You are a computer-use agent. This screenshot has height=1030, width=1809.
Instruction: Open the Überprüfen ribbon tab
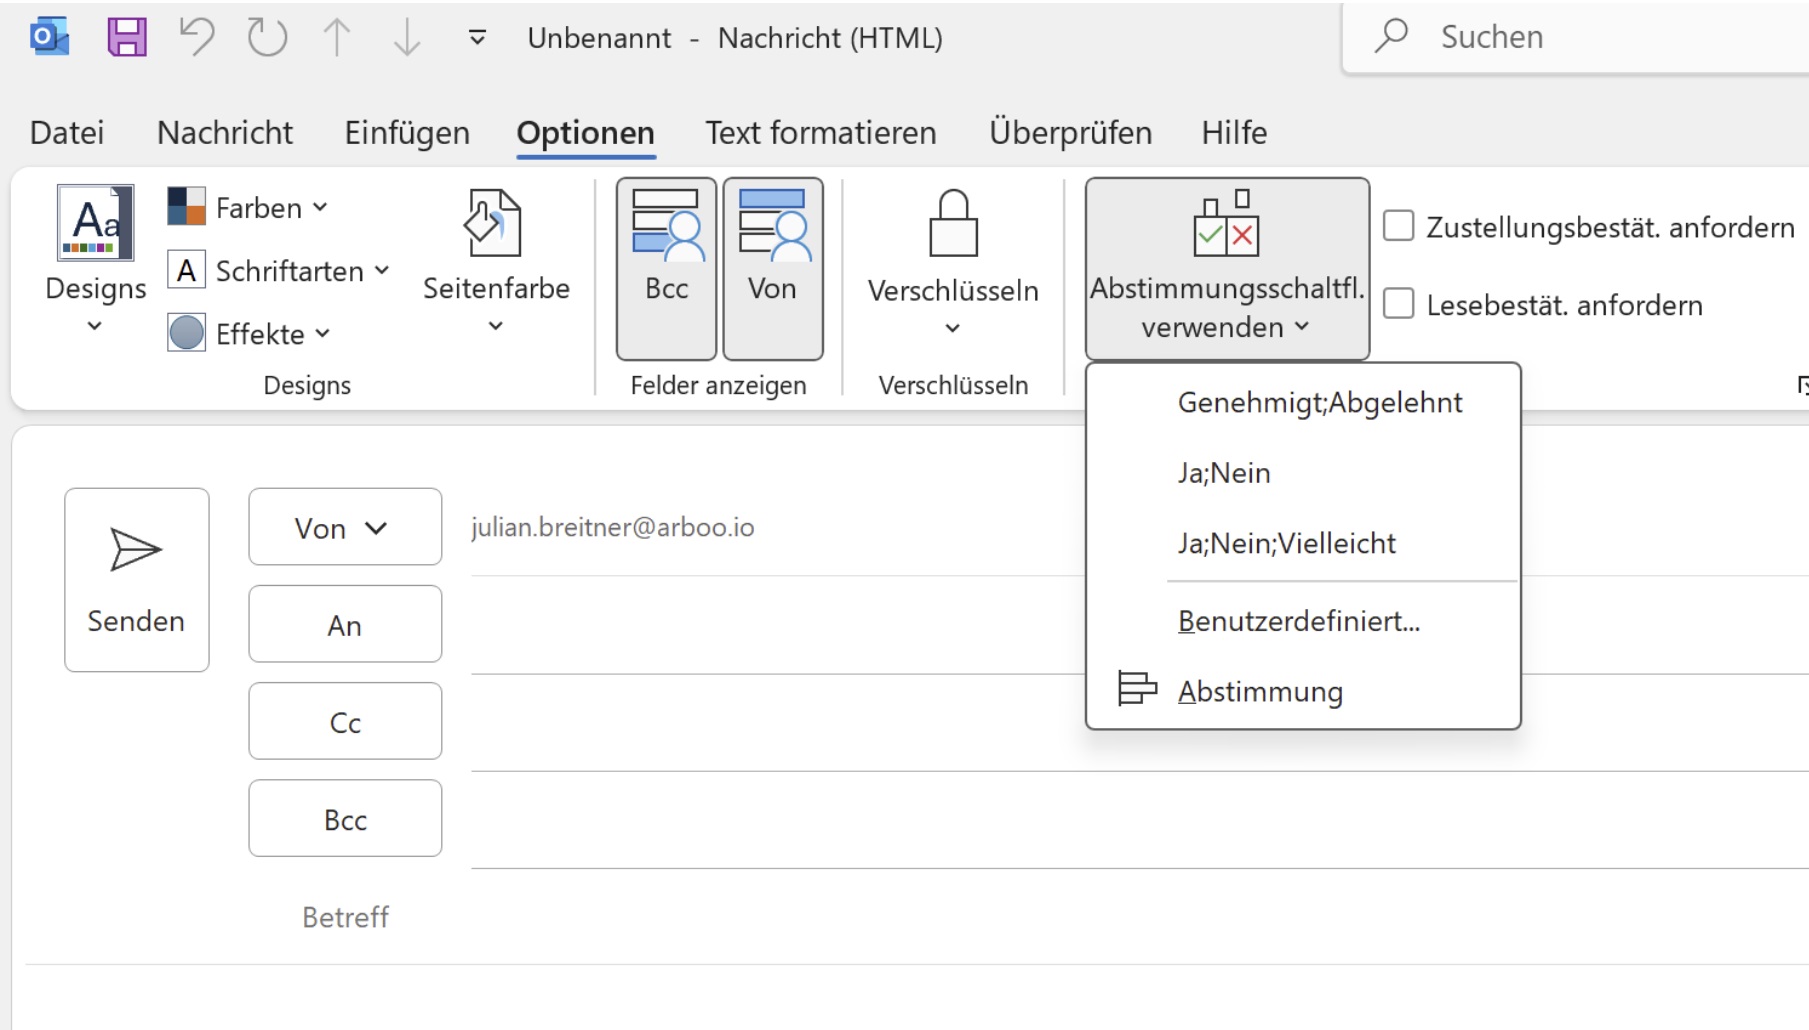coord(1069,131)
